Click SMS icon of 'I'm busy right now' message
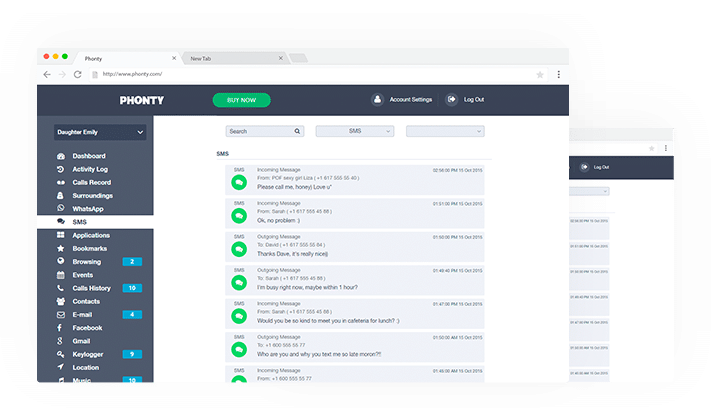The height and width of the screenshot is (409, 711). (x=239, y=282)
